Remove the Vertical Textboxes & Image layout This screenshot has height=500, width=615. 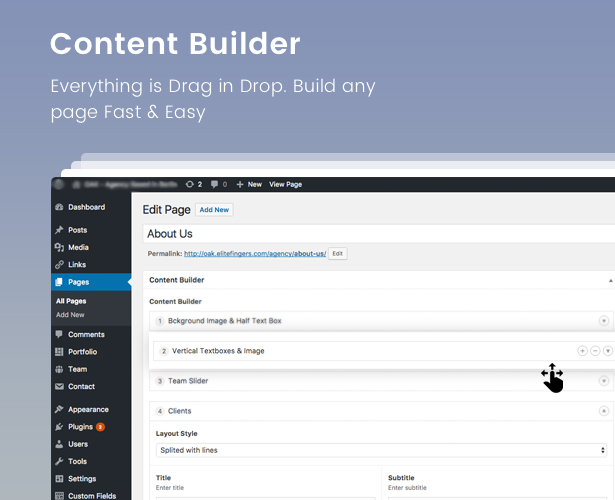(x=595, y=351)
